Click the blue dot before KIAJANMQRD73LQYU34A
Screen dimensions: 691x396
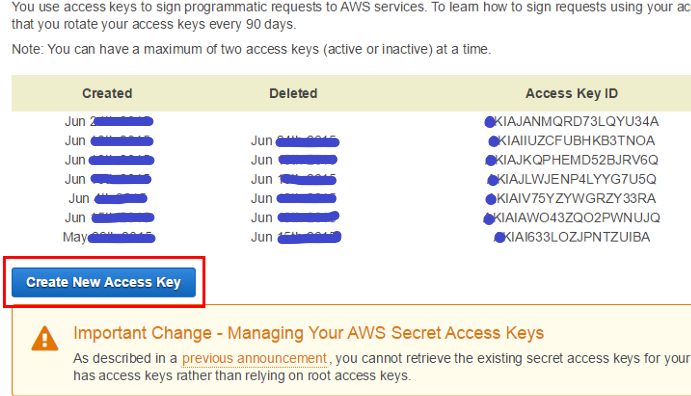490,122
